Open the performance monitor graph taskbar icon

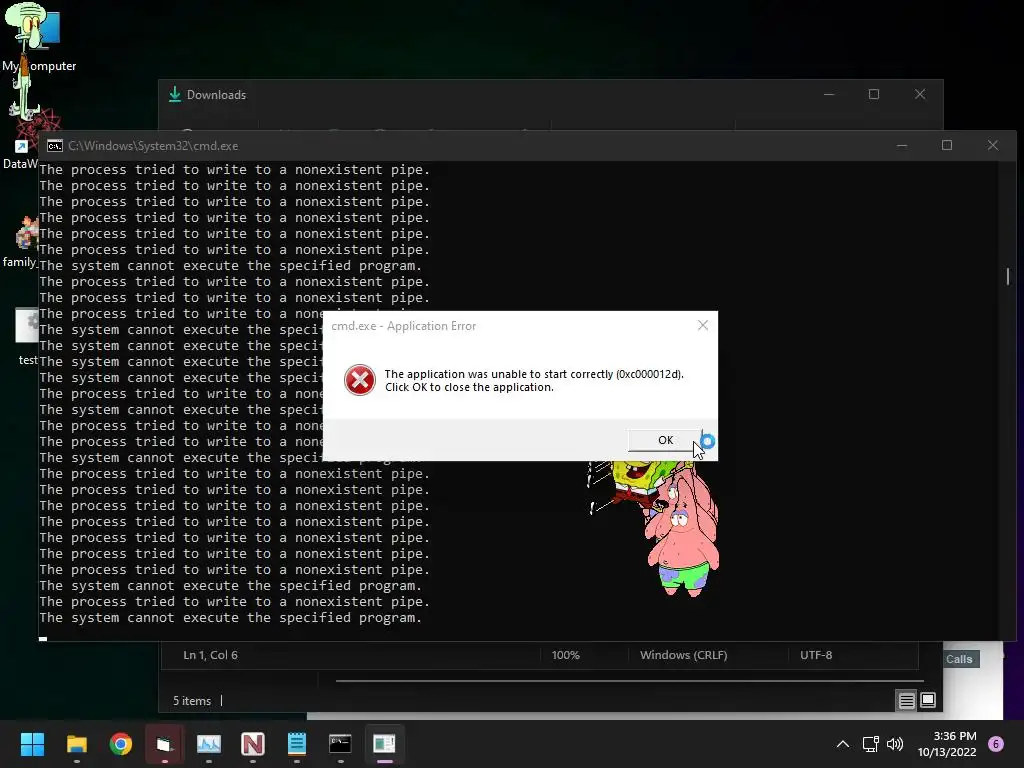(209, 744)
